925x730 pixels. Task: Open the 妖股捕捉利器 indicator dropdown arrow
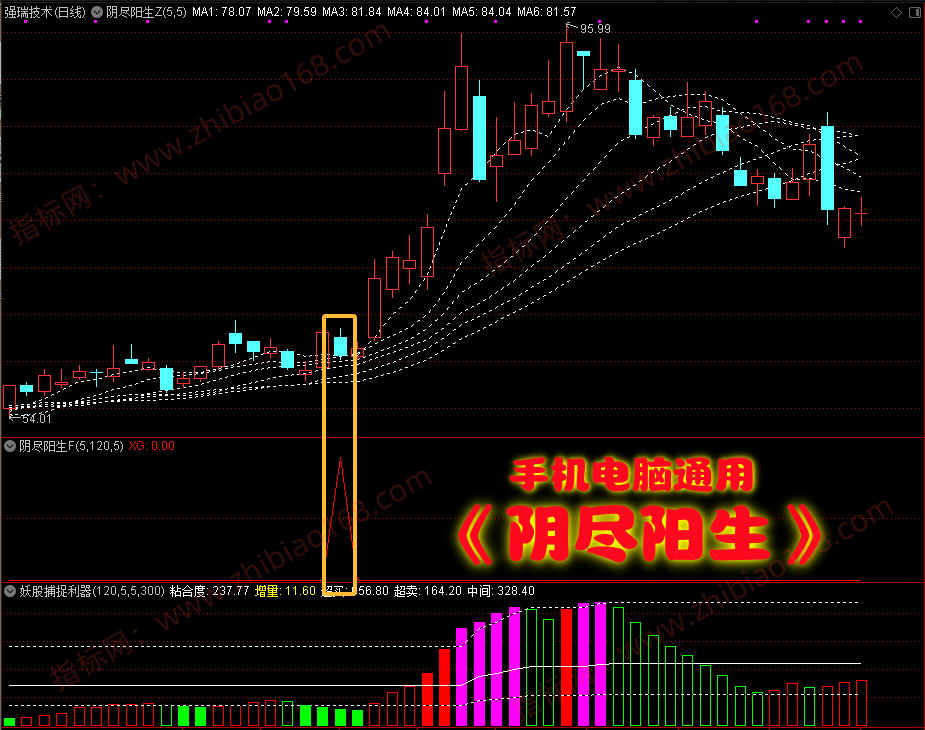pyautogui.click(x=9, y=591)
